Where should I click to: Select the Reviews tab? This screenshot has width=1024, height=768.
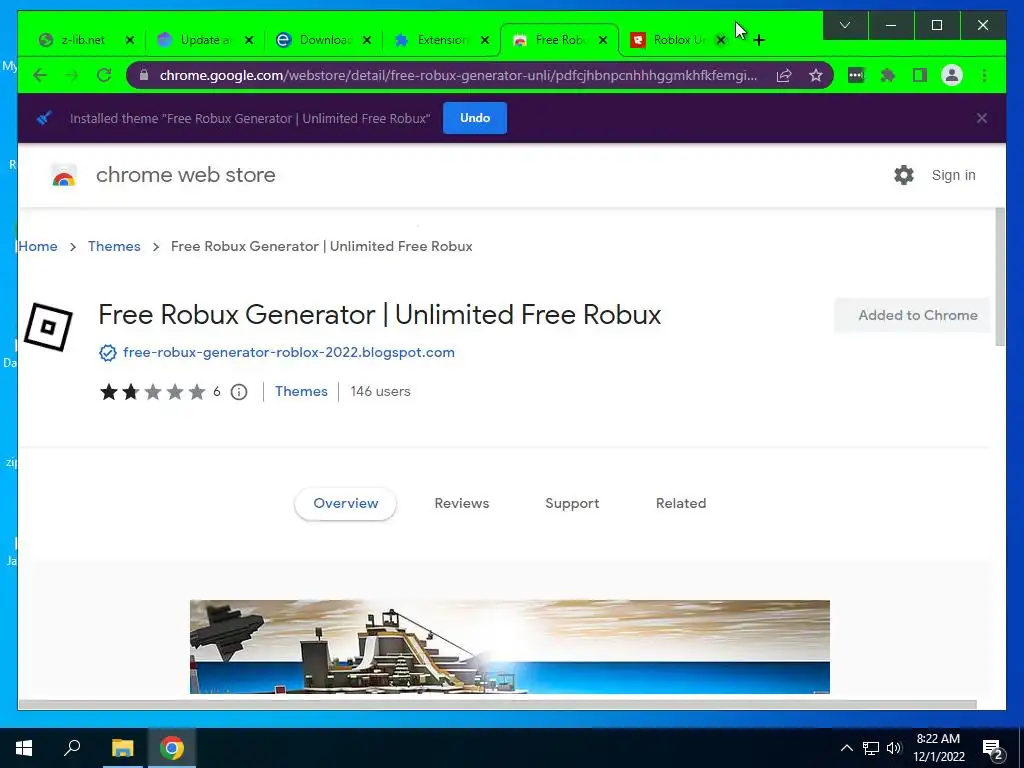[x=462, y=504]
